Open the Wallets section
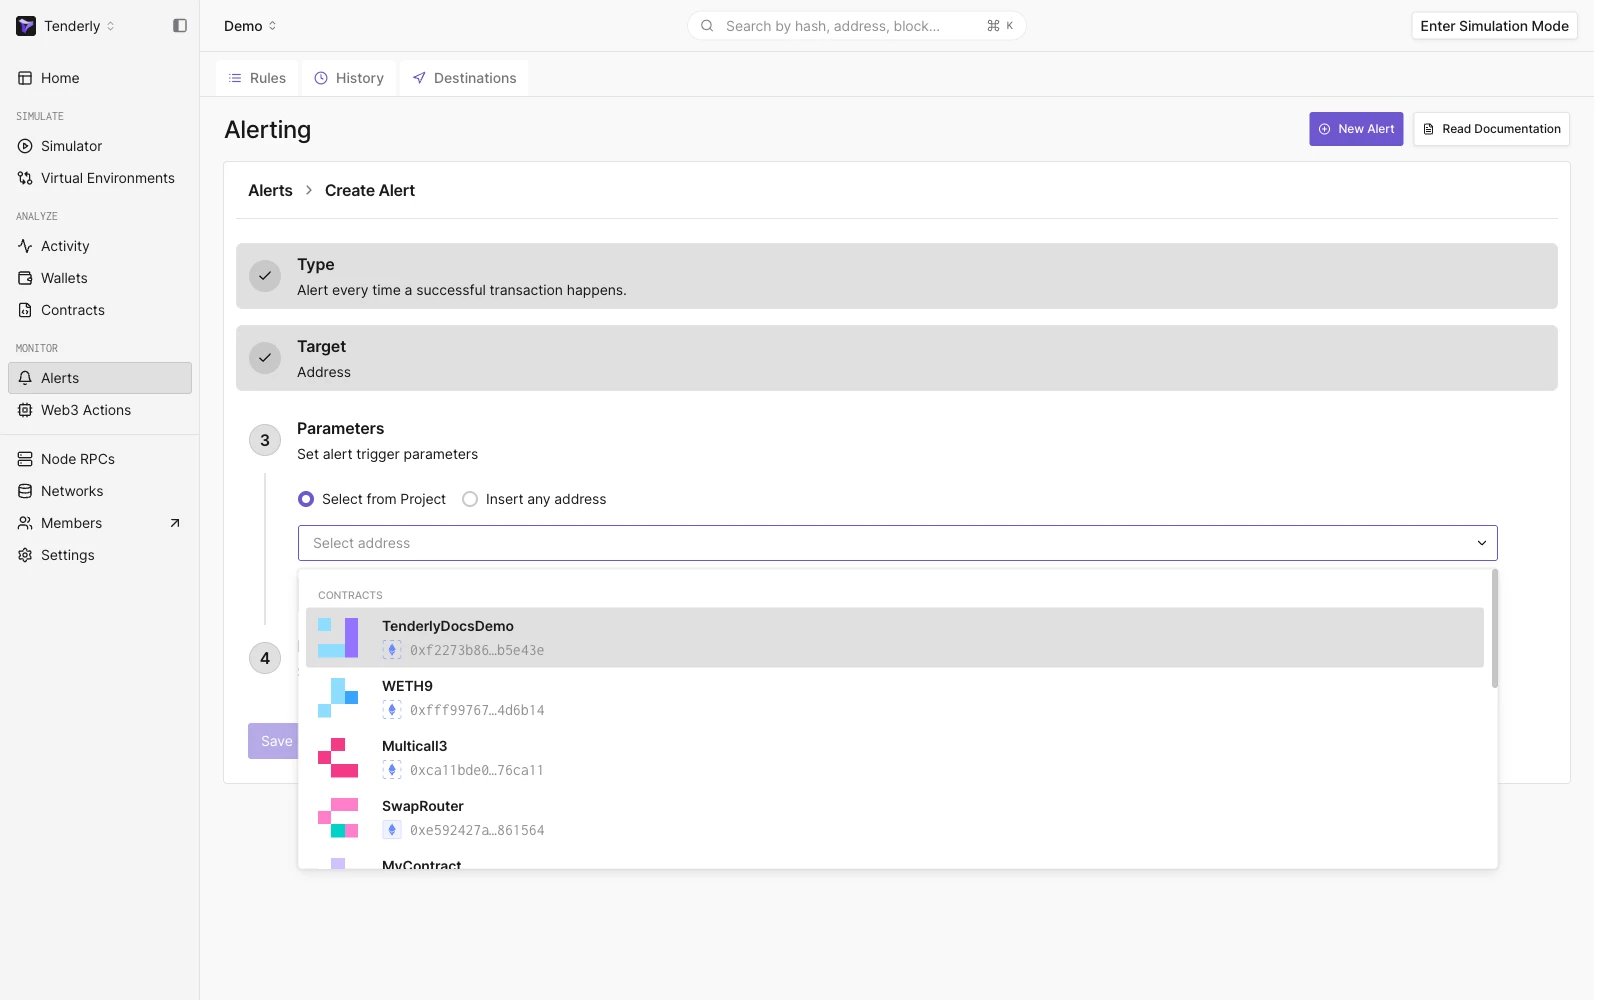The height and width of the screenshot is (1000, 1600). tap(100, 278)
